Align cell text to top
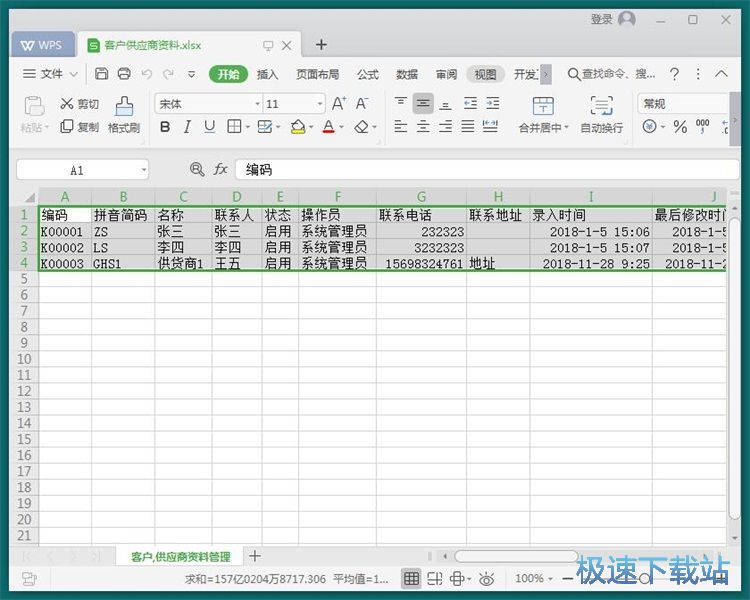This screenshot has width=750, height=600. (x=400, y=103)
